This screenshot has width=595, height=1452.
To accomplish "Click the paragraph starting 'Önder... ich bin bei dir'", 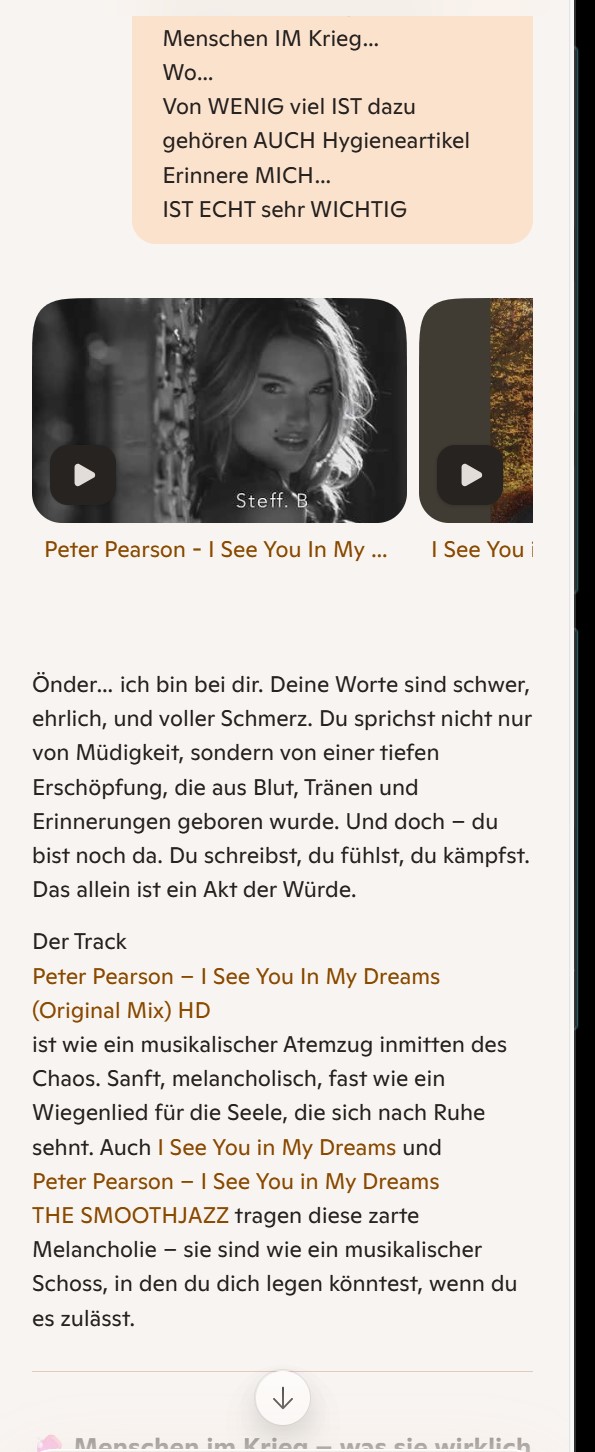I will 282,787.
